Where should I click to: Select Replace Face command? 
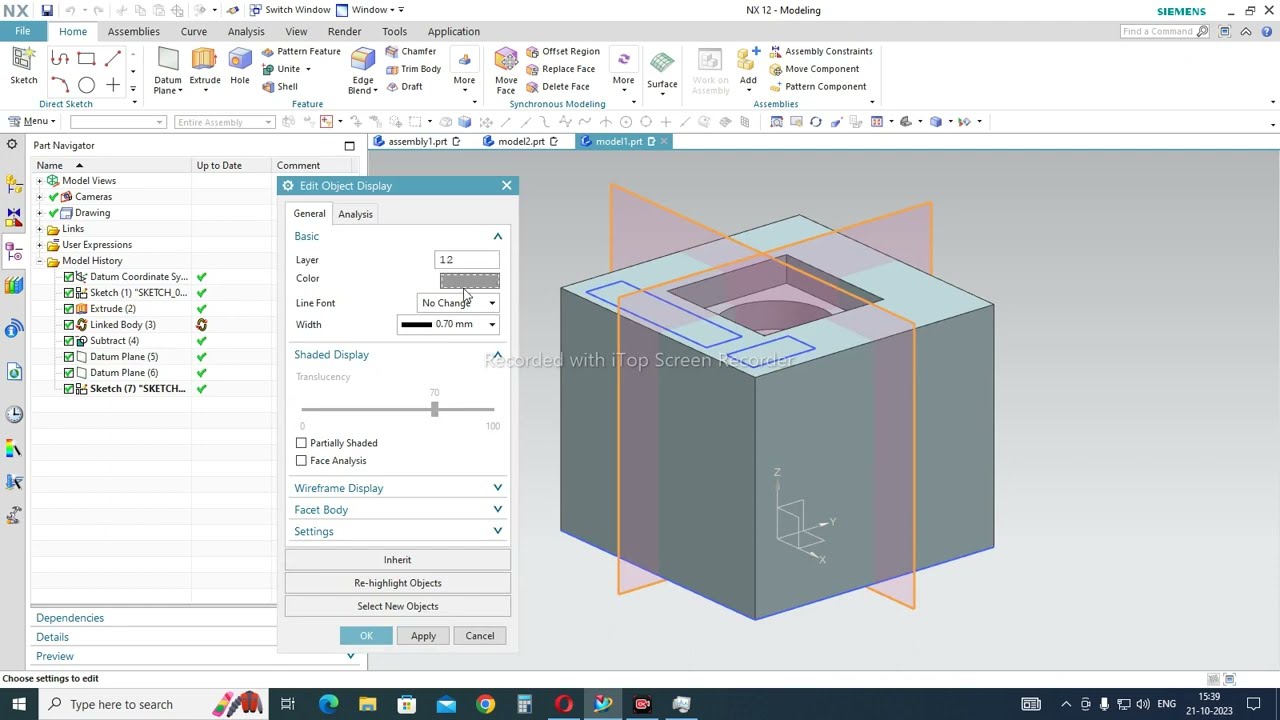pyautogui.click(x=560, y=69)
